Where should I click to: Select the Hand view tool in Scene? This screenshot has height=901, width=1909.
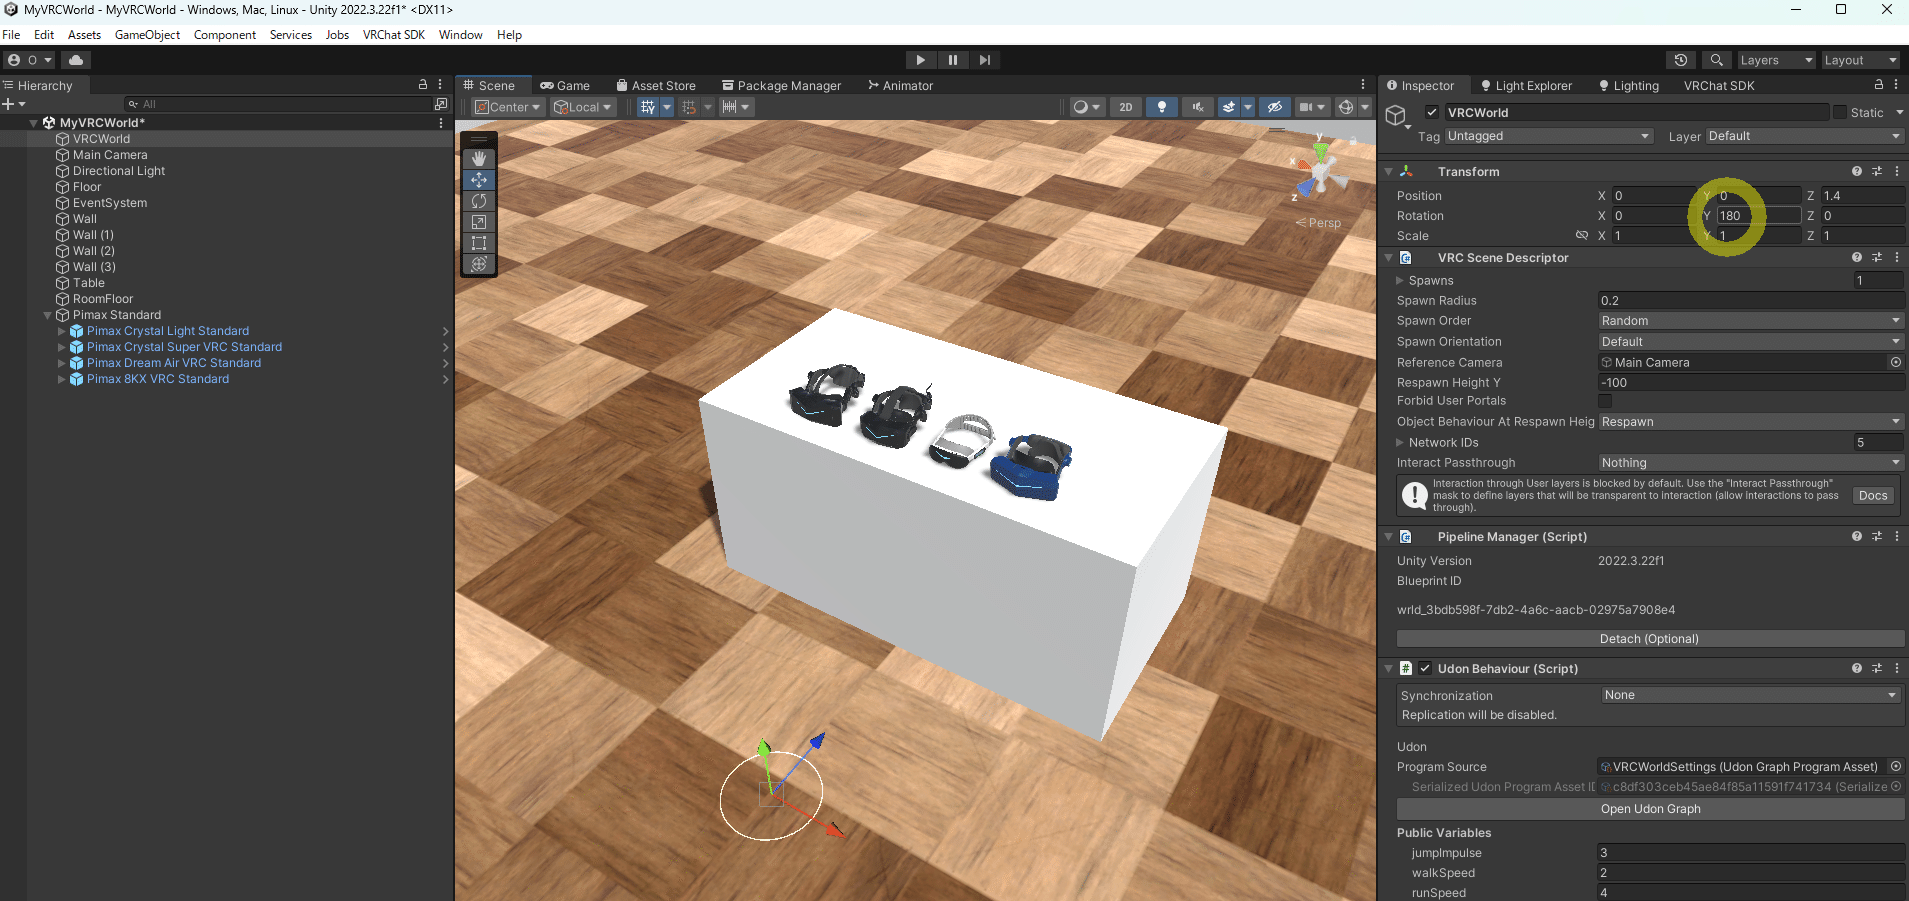point(479,159)
